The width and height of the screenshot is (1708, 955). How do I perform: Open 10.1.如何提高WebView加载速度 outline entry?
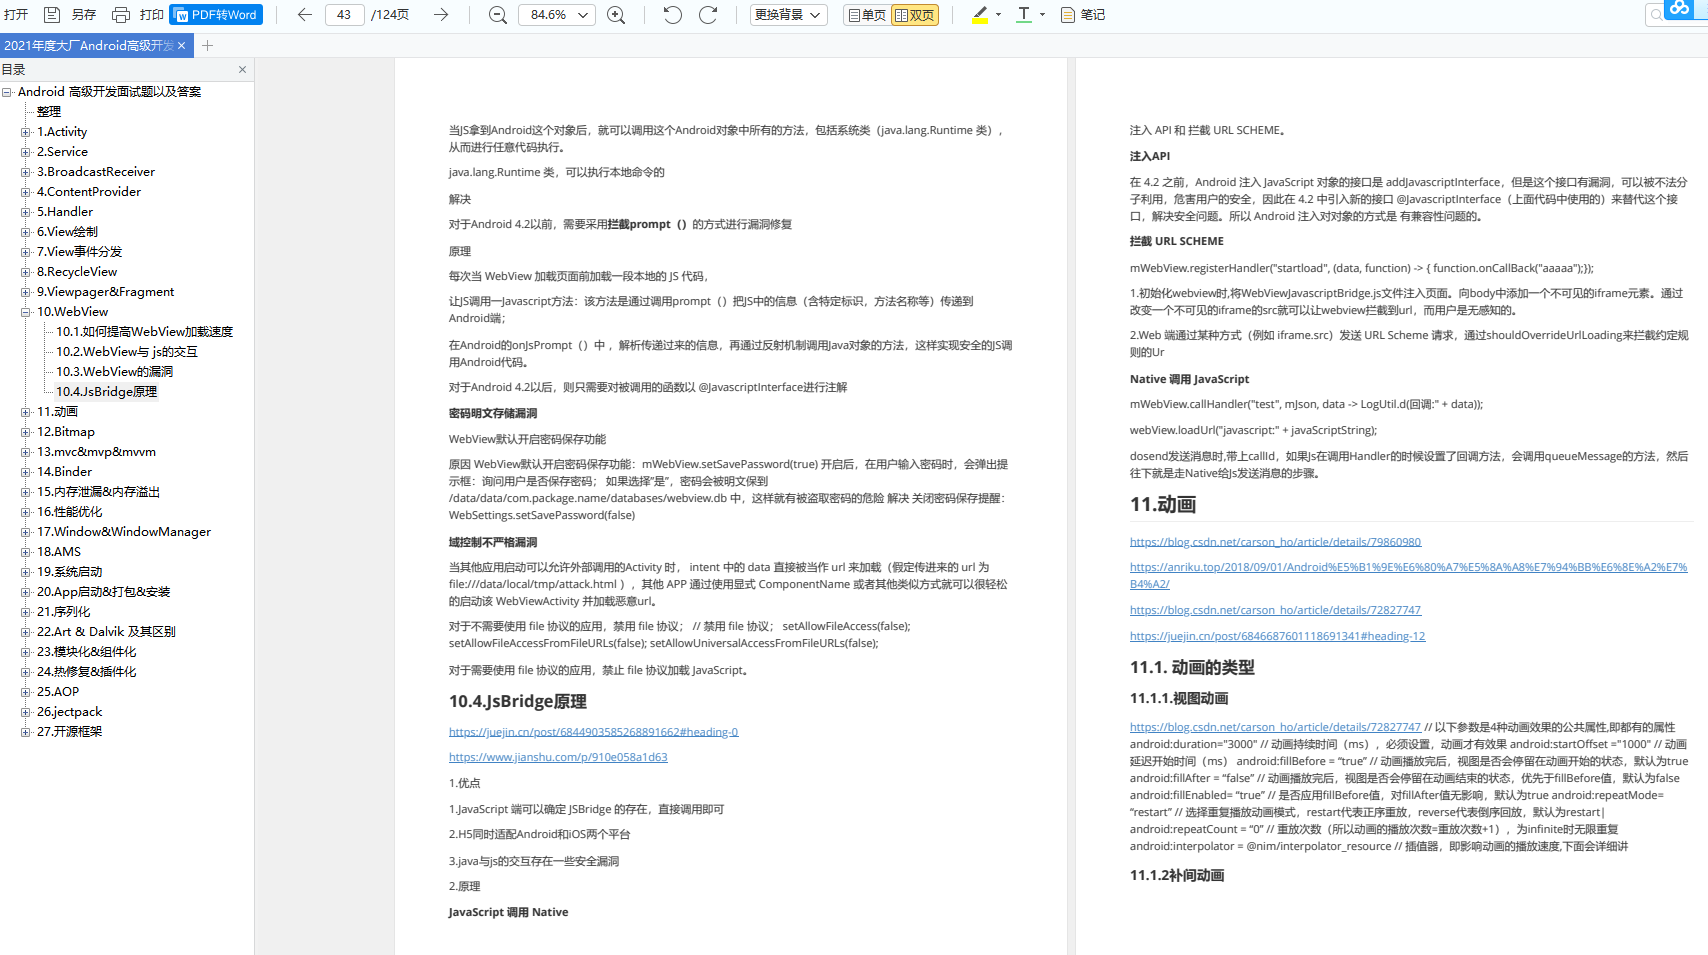click(x=144, y=332)
